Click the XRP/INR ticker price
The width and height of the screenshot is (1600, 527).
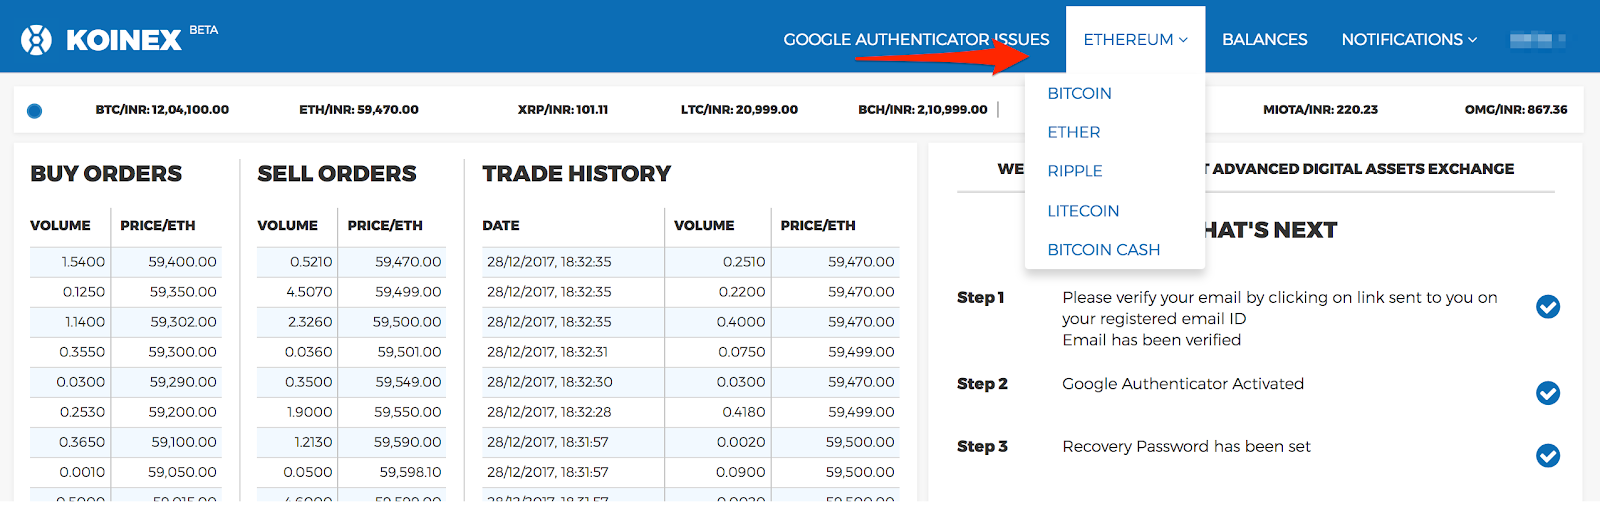tap(563, 110)
